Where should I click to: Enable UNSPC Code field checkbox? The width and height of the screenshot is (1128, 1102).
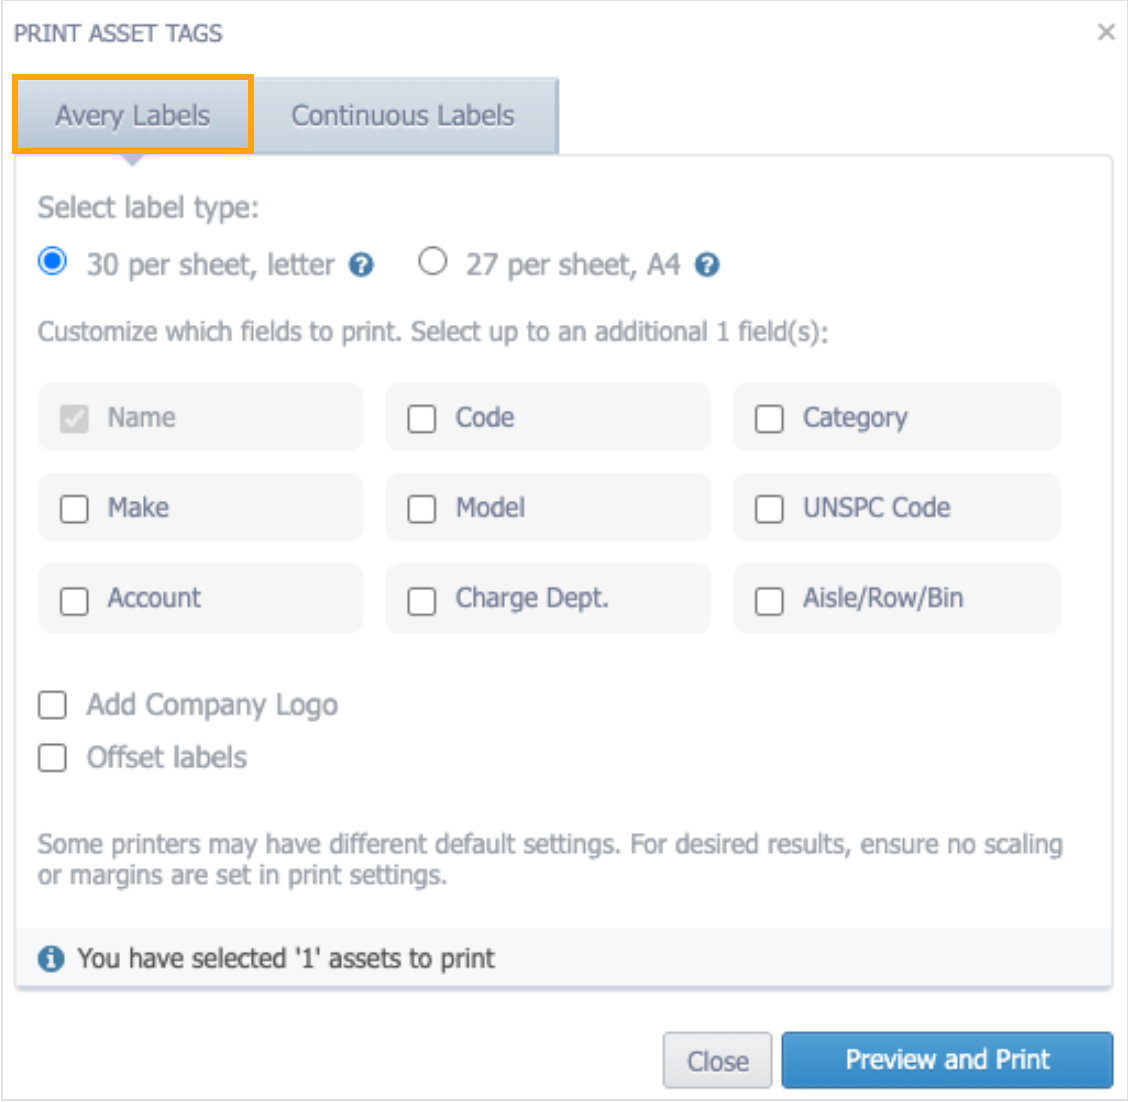[x=769, y=509]
